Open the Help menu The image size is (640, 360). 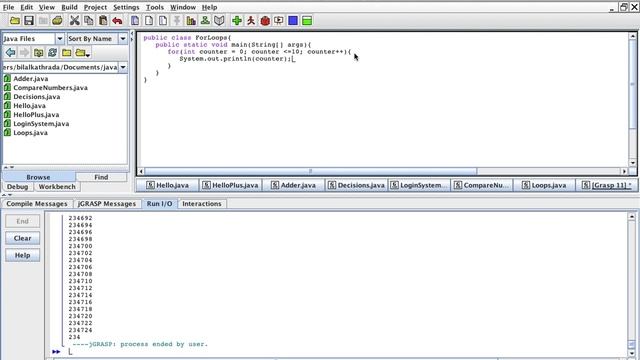tap(209, 7)
